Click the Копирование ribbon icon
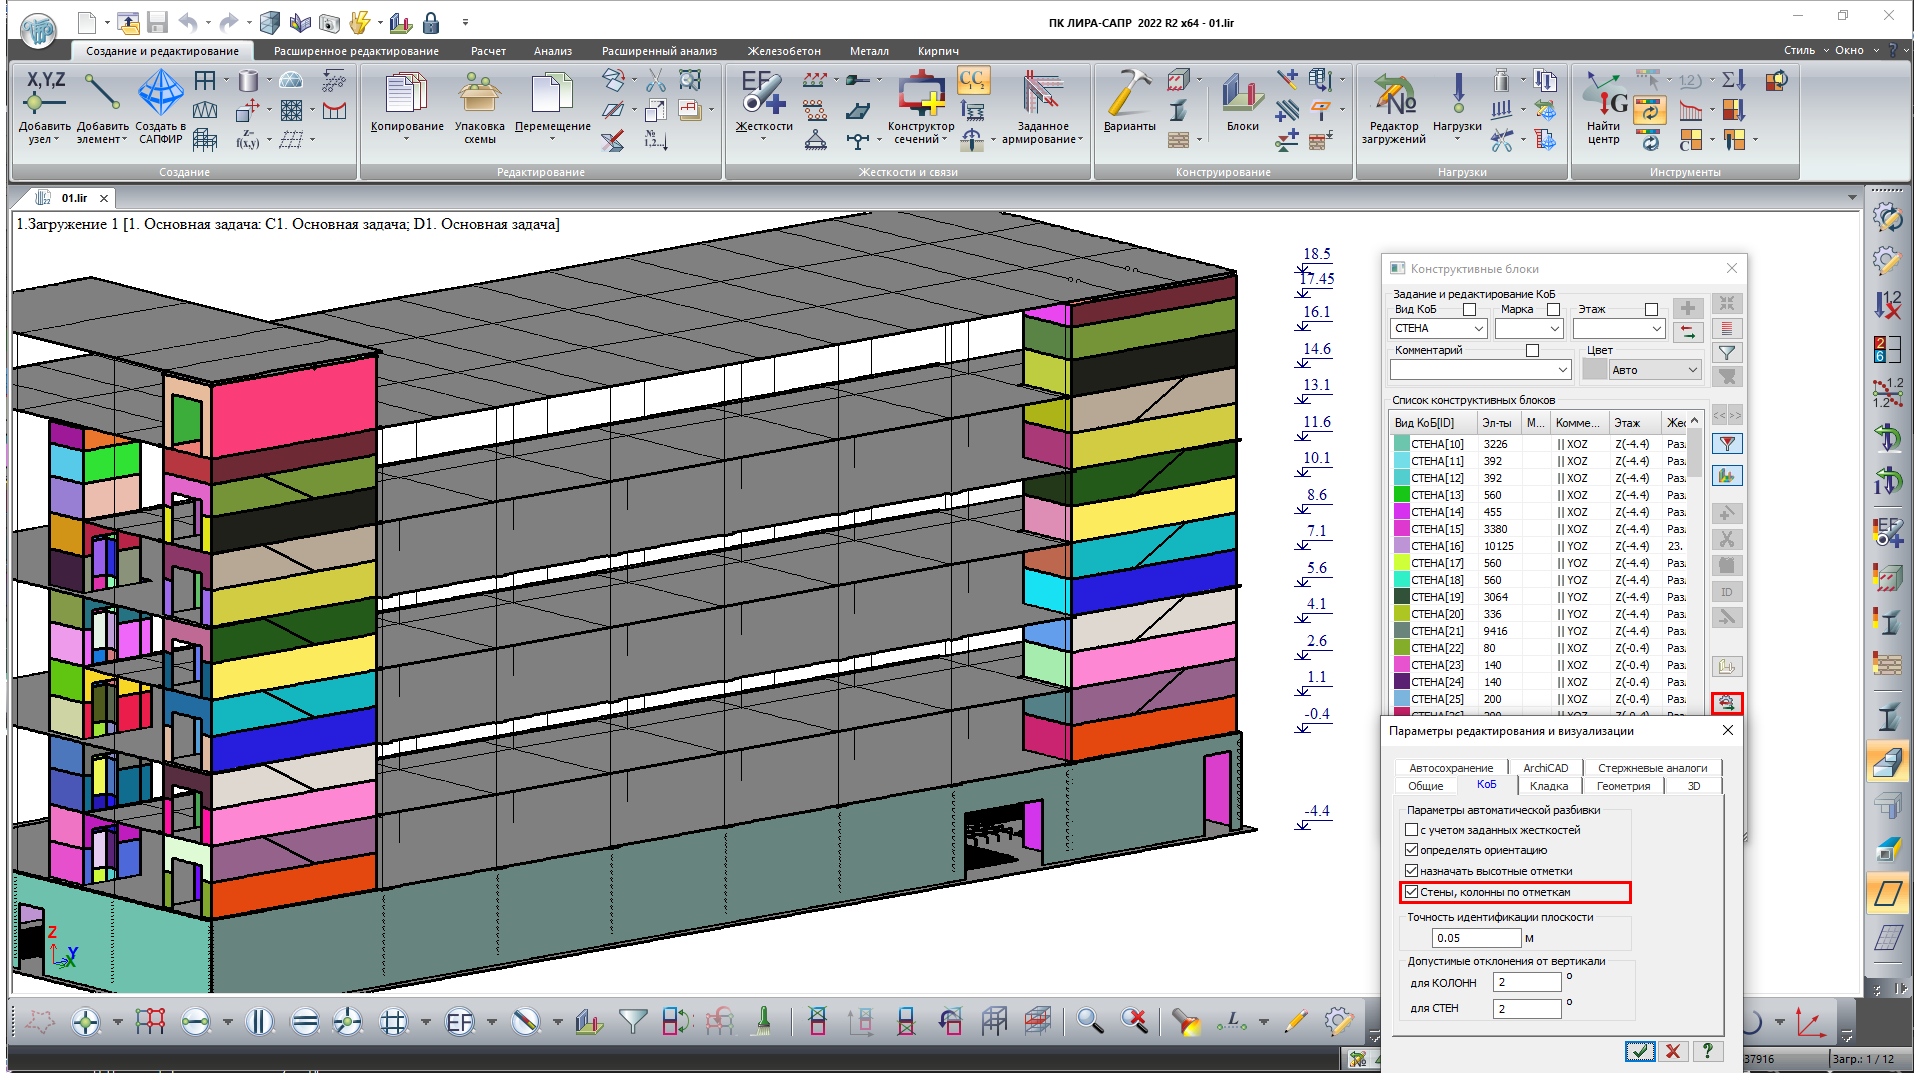Screen dimensions: 1920x1080 coord(406,95)
